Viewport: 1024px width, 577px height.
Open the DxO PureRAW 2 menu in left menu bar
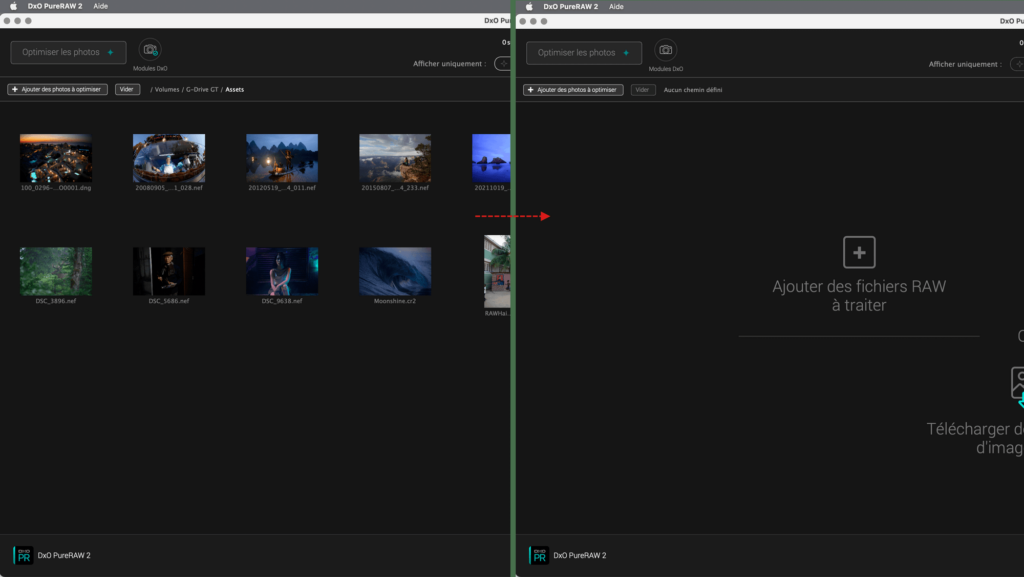(55, 6)
